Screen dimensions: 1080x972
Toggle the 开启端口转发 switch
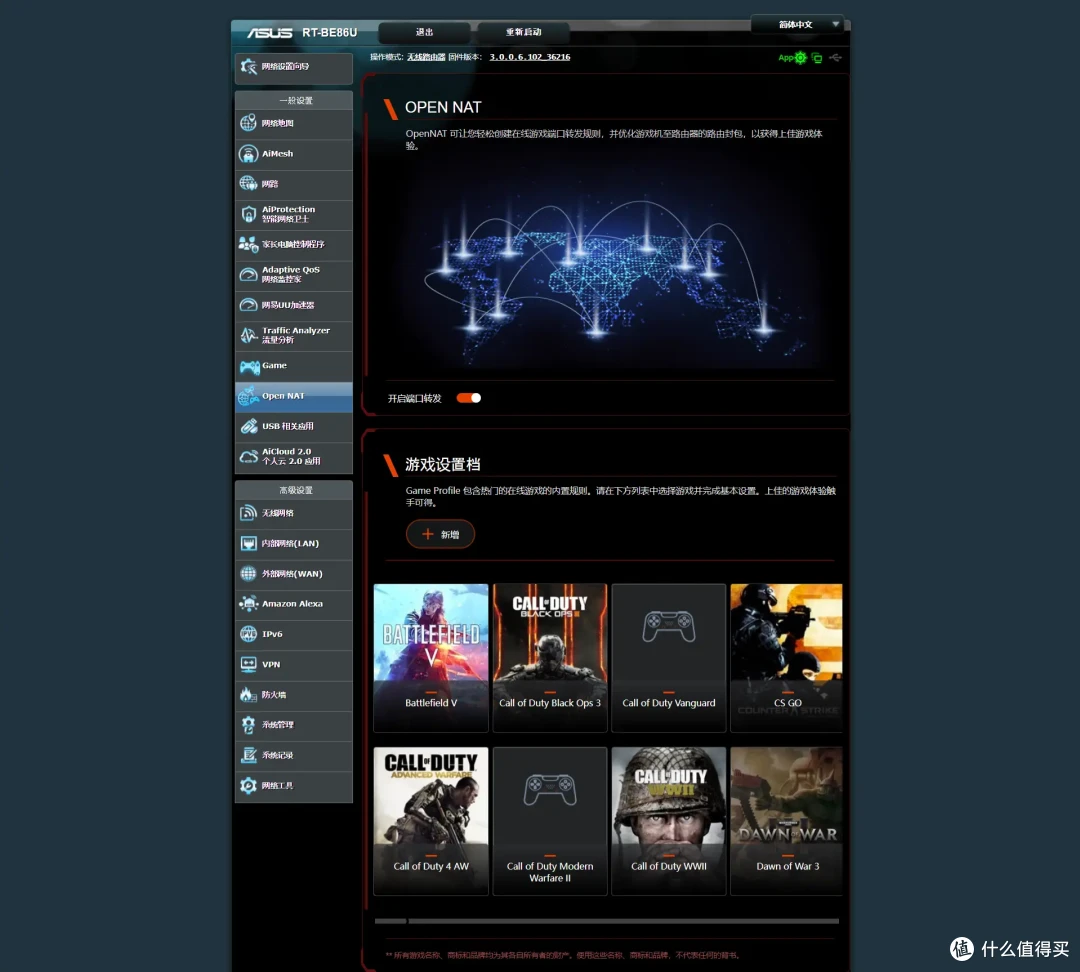coord(469,398)
